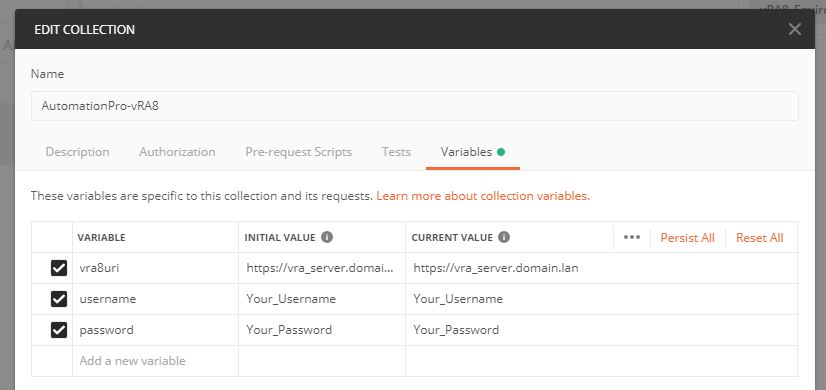Image resolution: width=826 pixels, height=390 pixels.
Task: Go to the Tests tab
Action: 396,152
